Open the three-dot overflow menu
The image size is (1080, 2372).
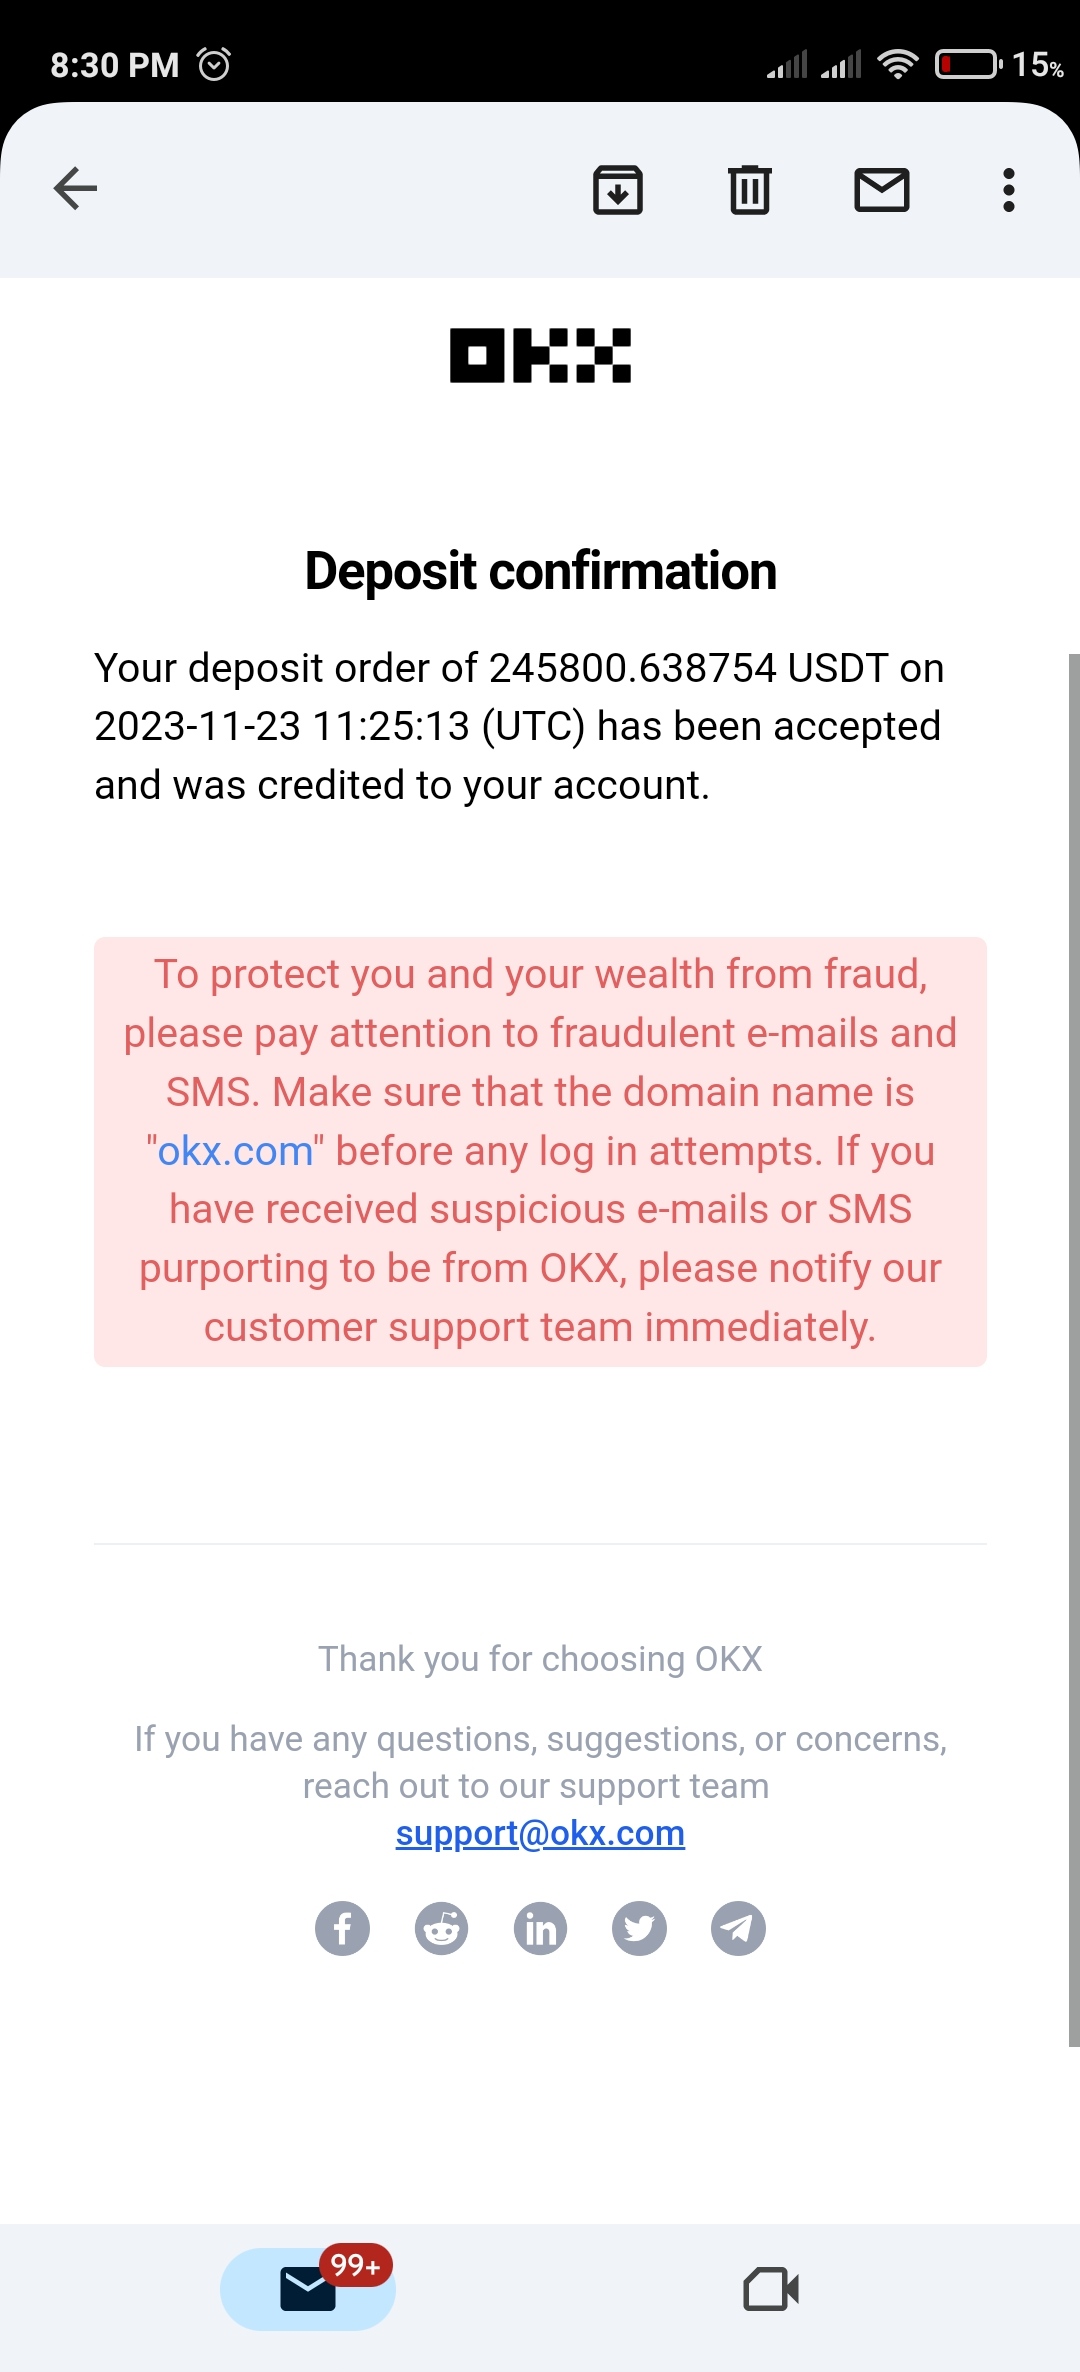(1009, 189)
